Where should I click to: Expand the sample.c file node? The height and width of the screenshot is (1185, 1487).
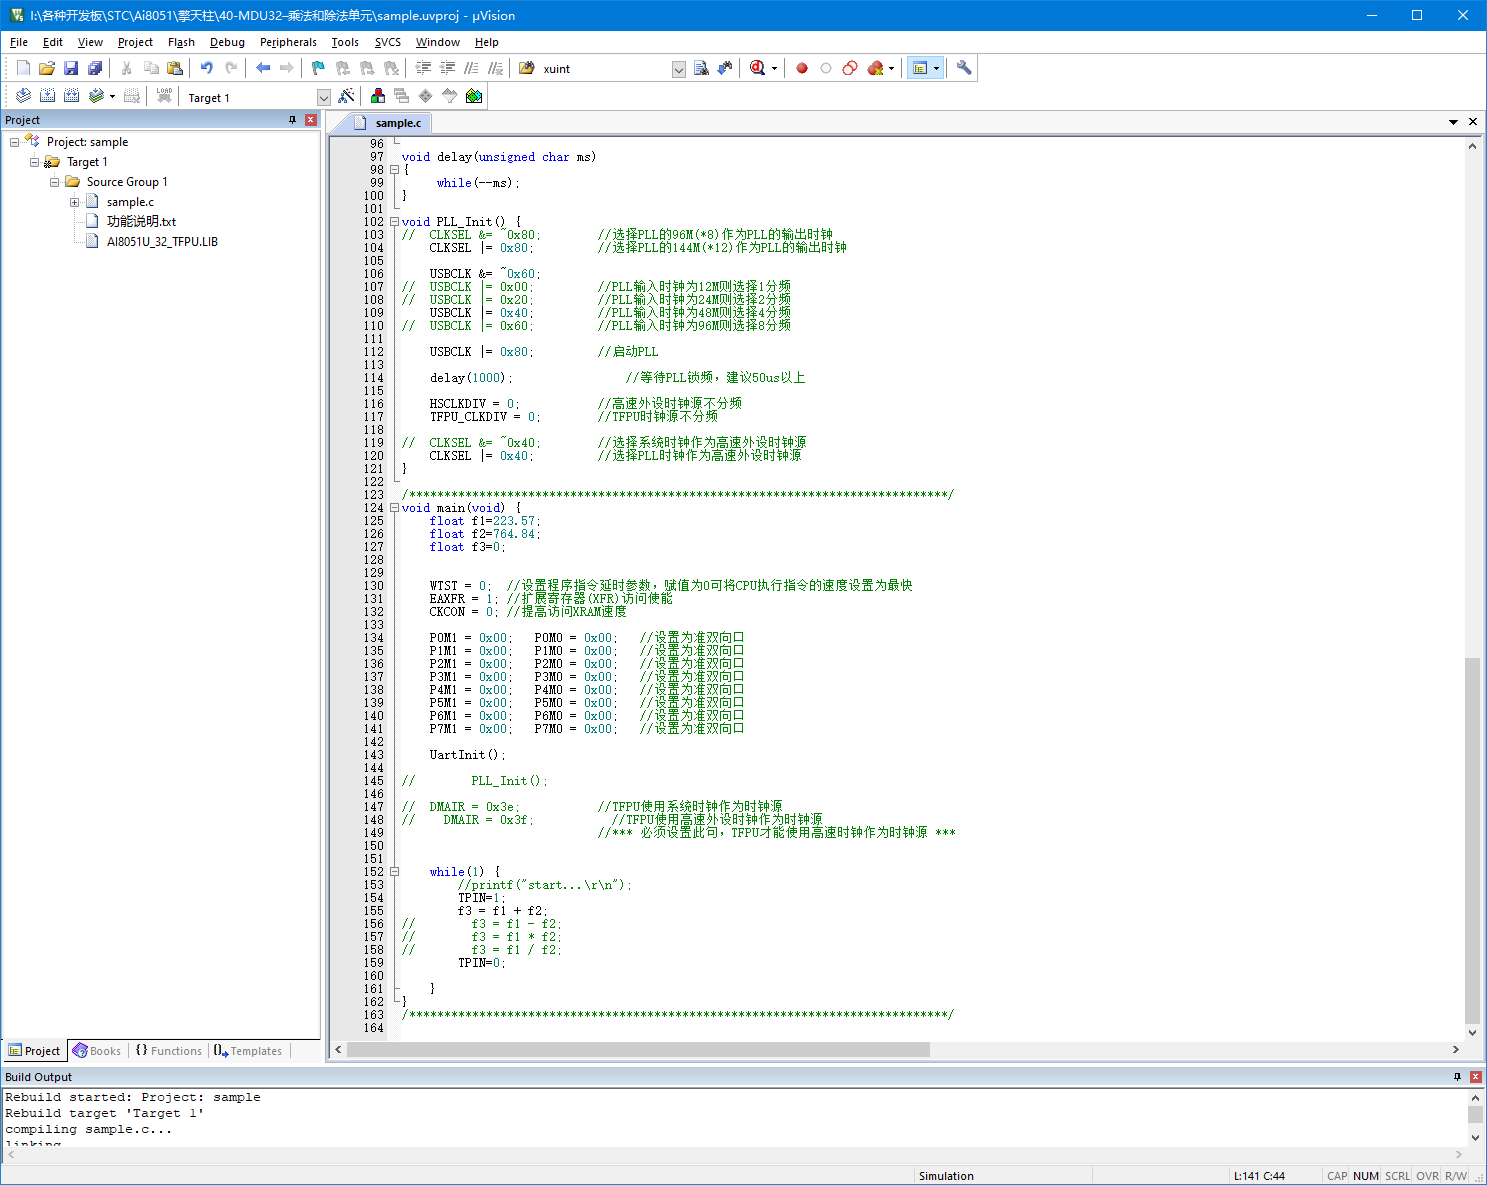(74, 202)
